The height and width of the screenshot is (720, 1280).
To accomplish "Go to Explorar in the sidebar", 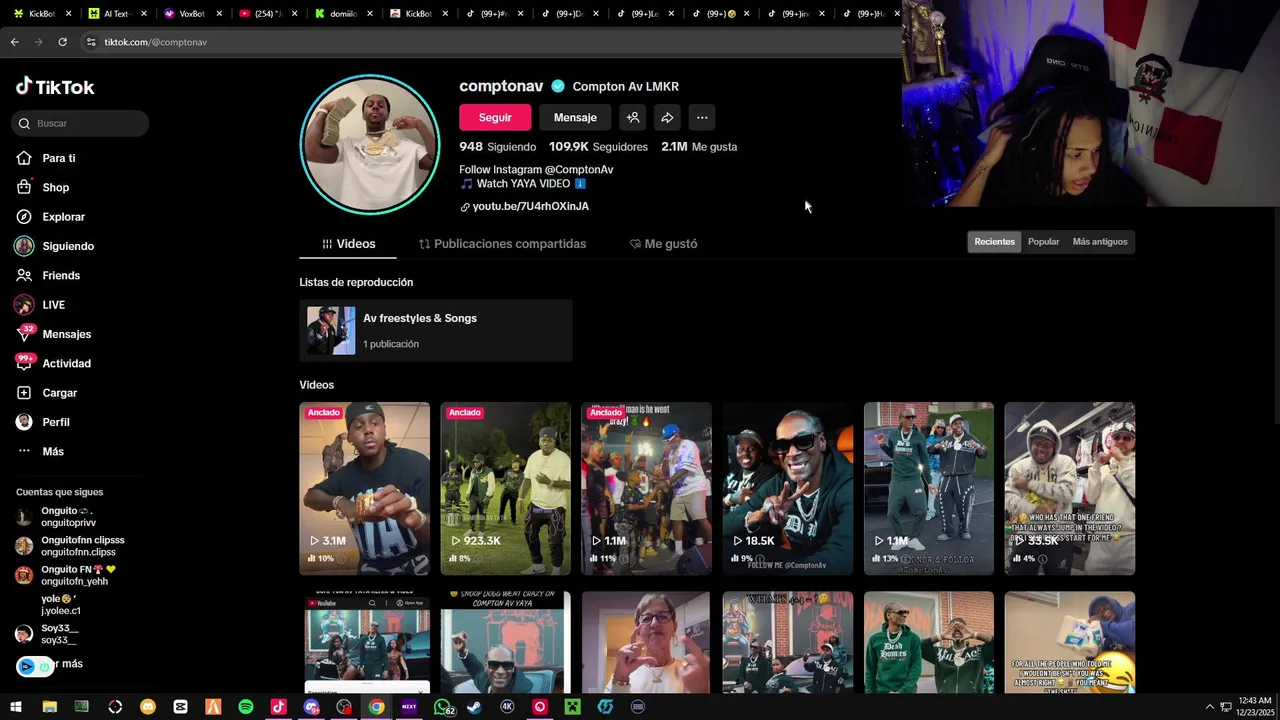I will [x=51, y=217].
